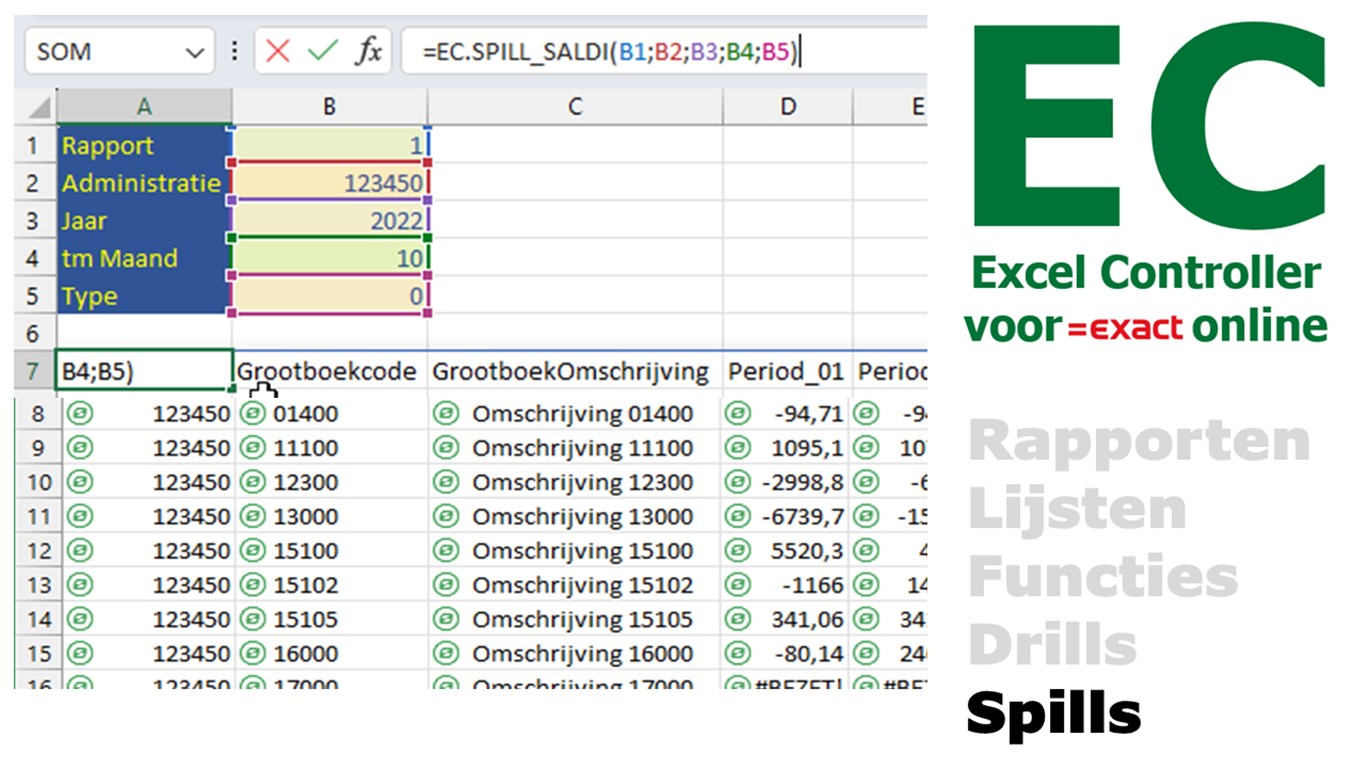Screen dimensions: 1366x768
Task: Click the Functies heading on the right
Action: click(x=1103, y=576)
